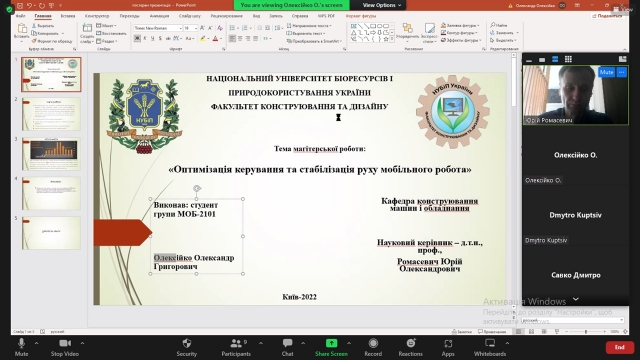Switch to reading view in status bar
Screen dimensions: 640x360
pos(544,331)
